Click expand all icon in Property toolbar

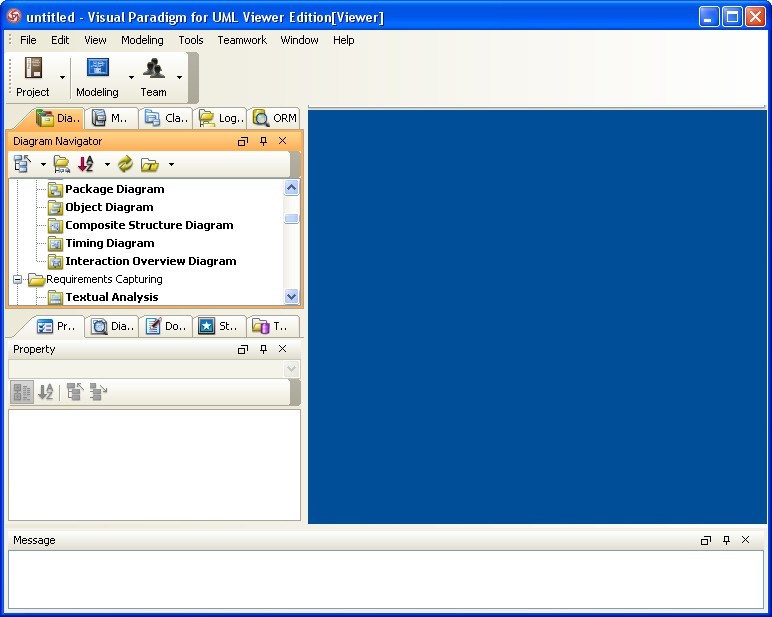click(98, 392)
